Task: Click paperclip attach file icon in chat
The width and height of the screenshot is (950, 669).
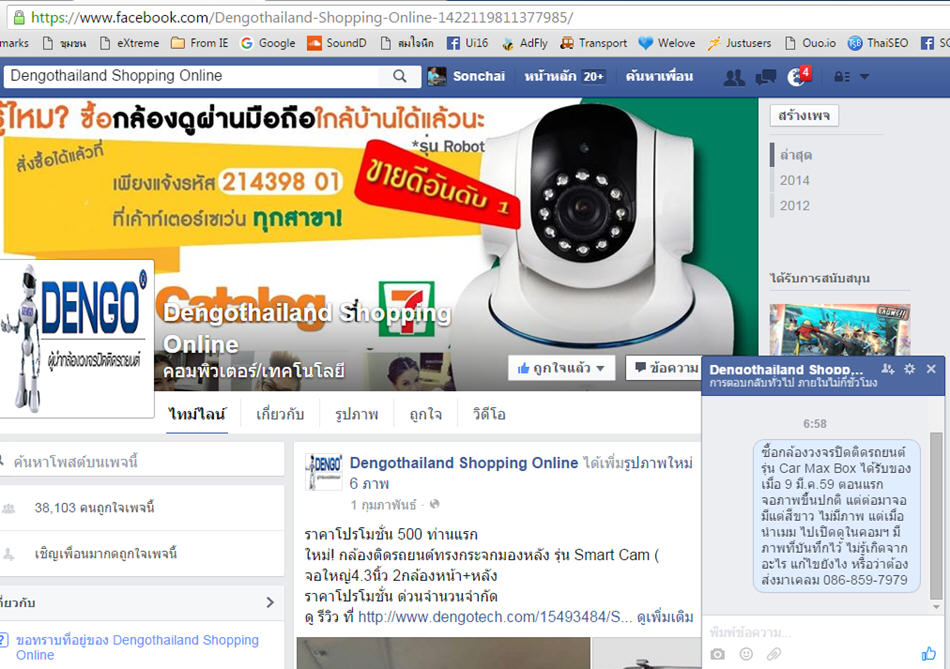Action: (x=774, y=654)
